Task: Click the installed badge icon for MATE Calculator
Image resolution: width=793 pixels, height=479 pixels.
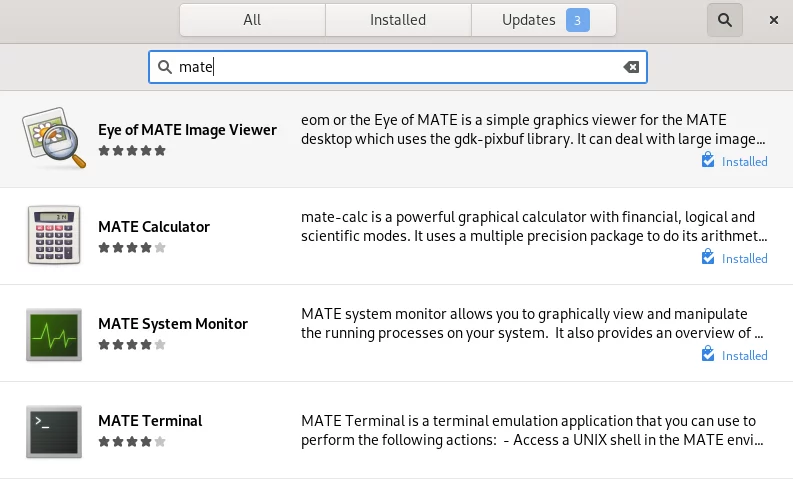Action: [708, 257]
